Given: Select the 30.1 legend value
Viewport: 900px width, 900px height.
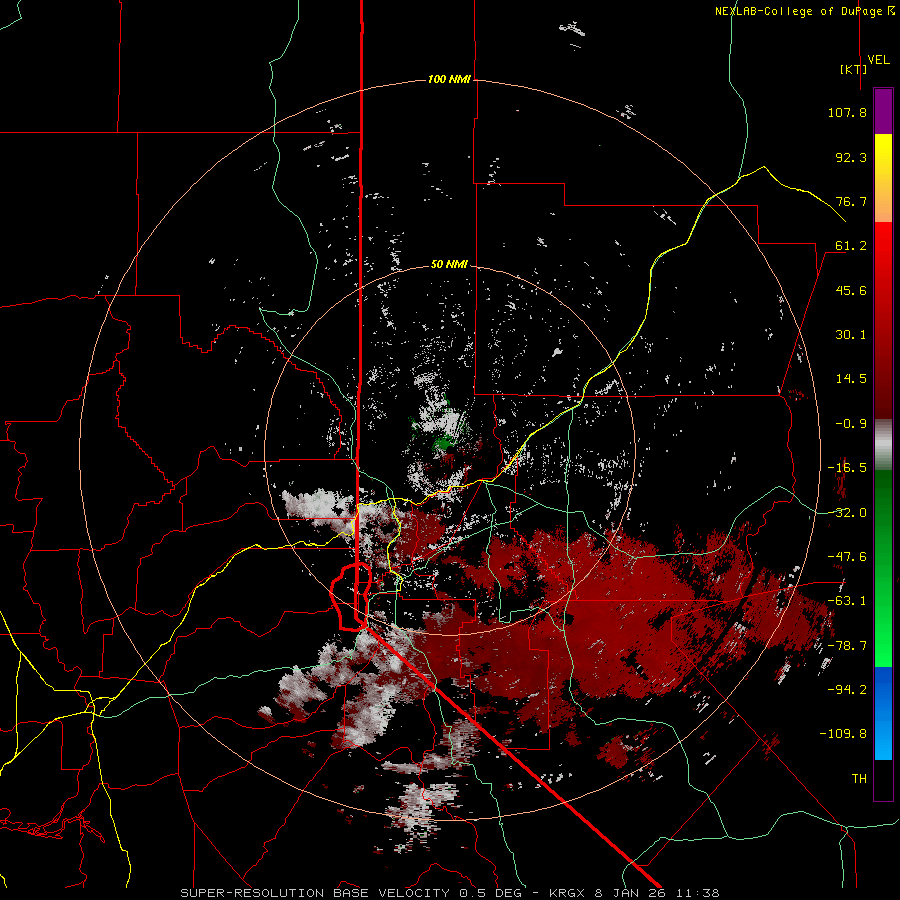Looking at the screenshot, I should tap(851, 335).
